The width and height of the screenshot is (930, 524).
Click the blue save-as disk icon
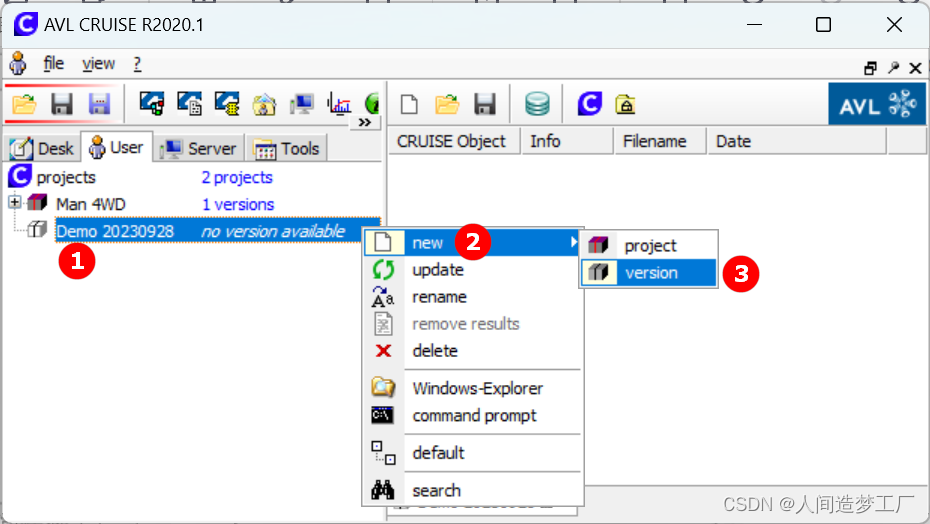(x=99, y=104)
